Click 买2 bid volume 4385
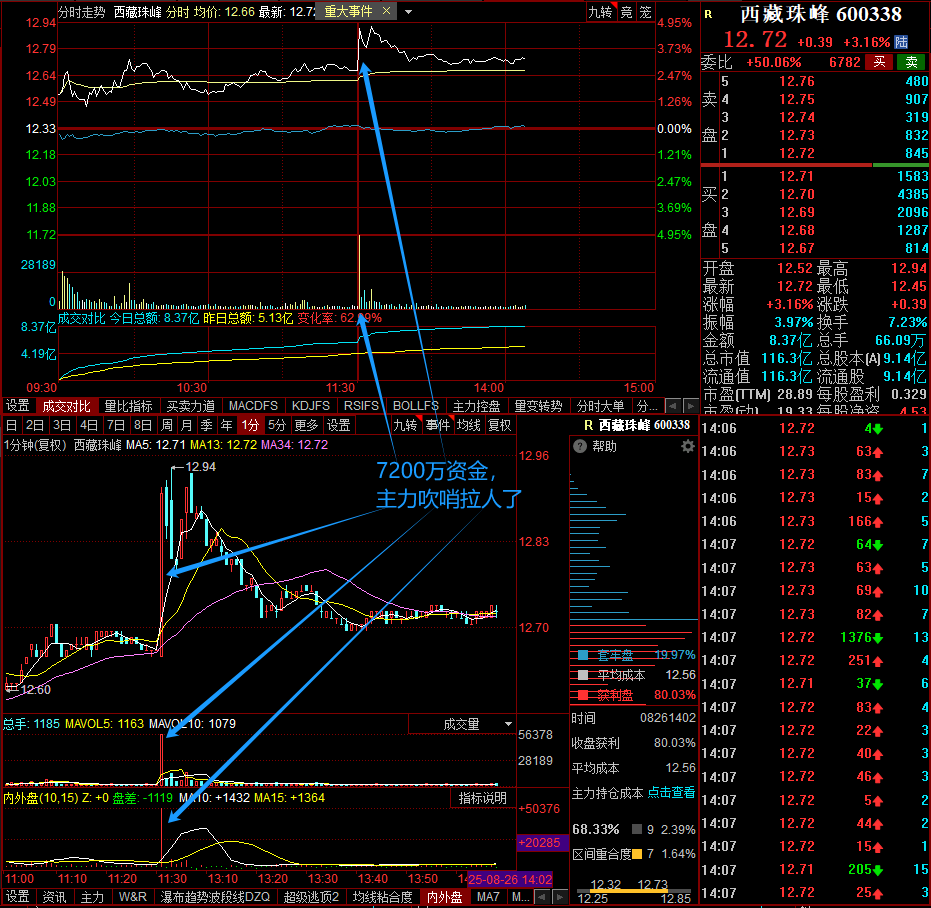The image size is (931, 908). 913,194
